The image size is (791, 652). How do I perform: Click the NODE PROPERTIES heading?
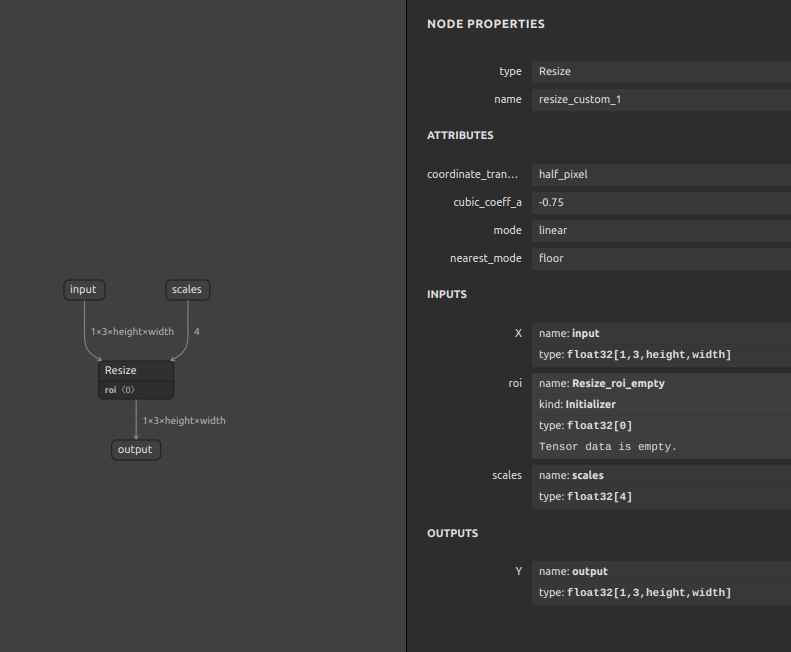pos(486,24)
